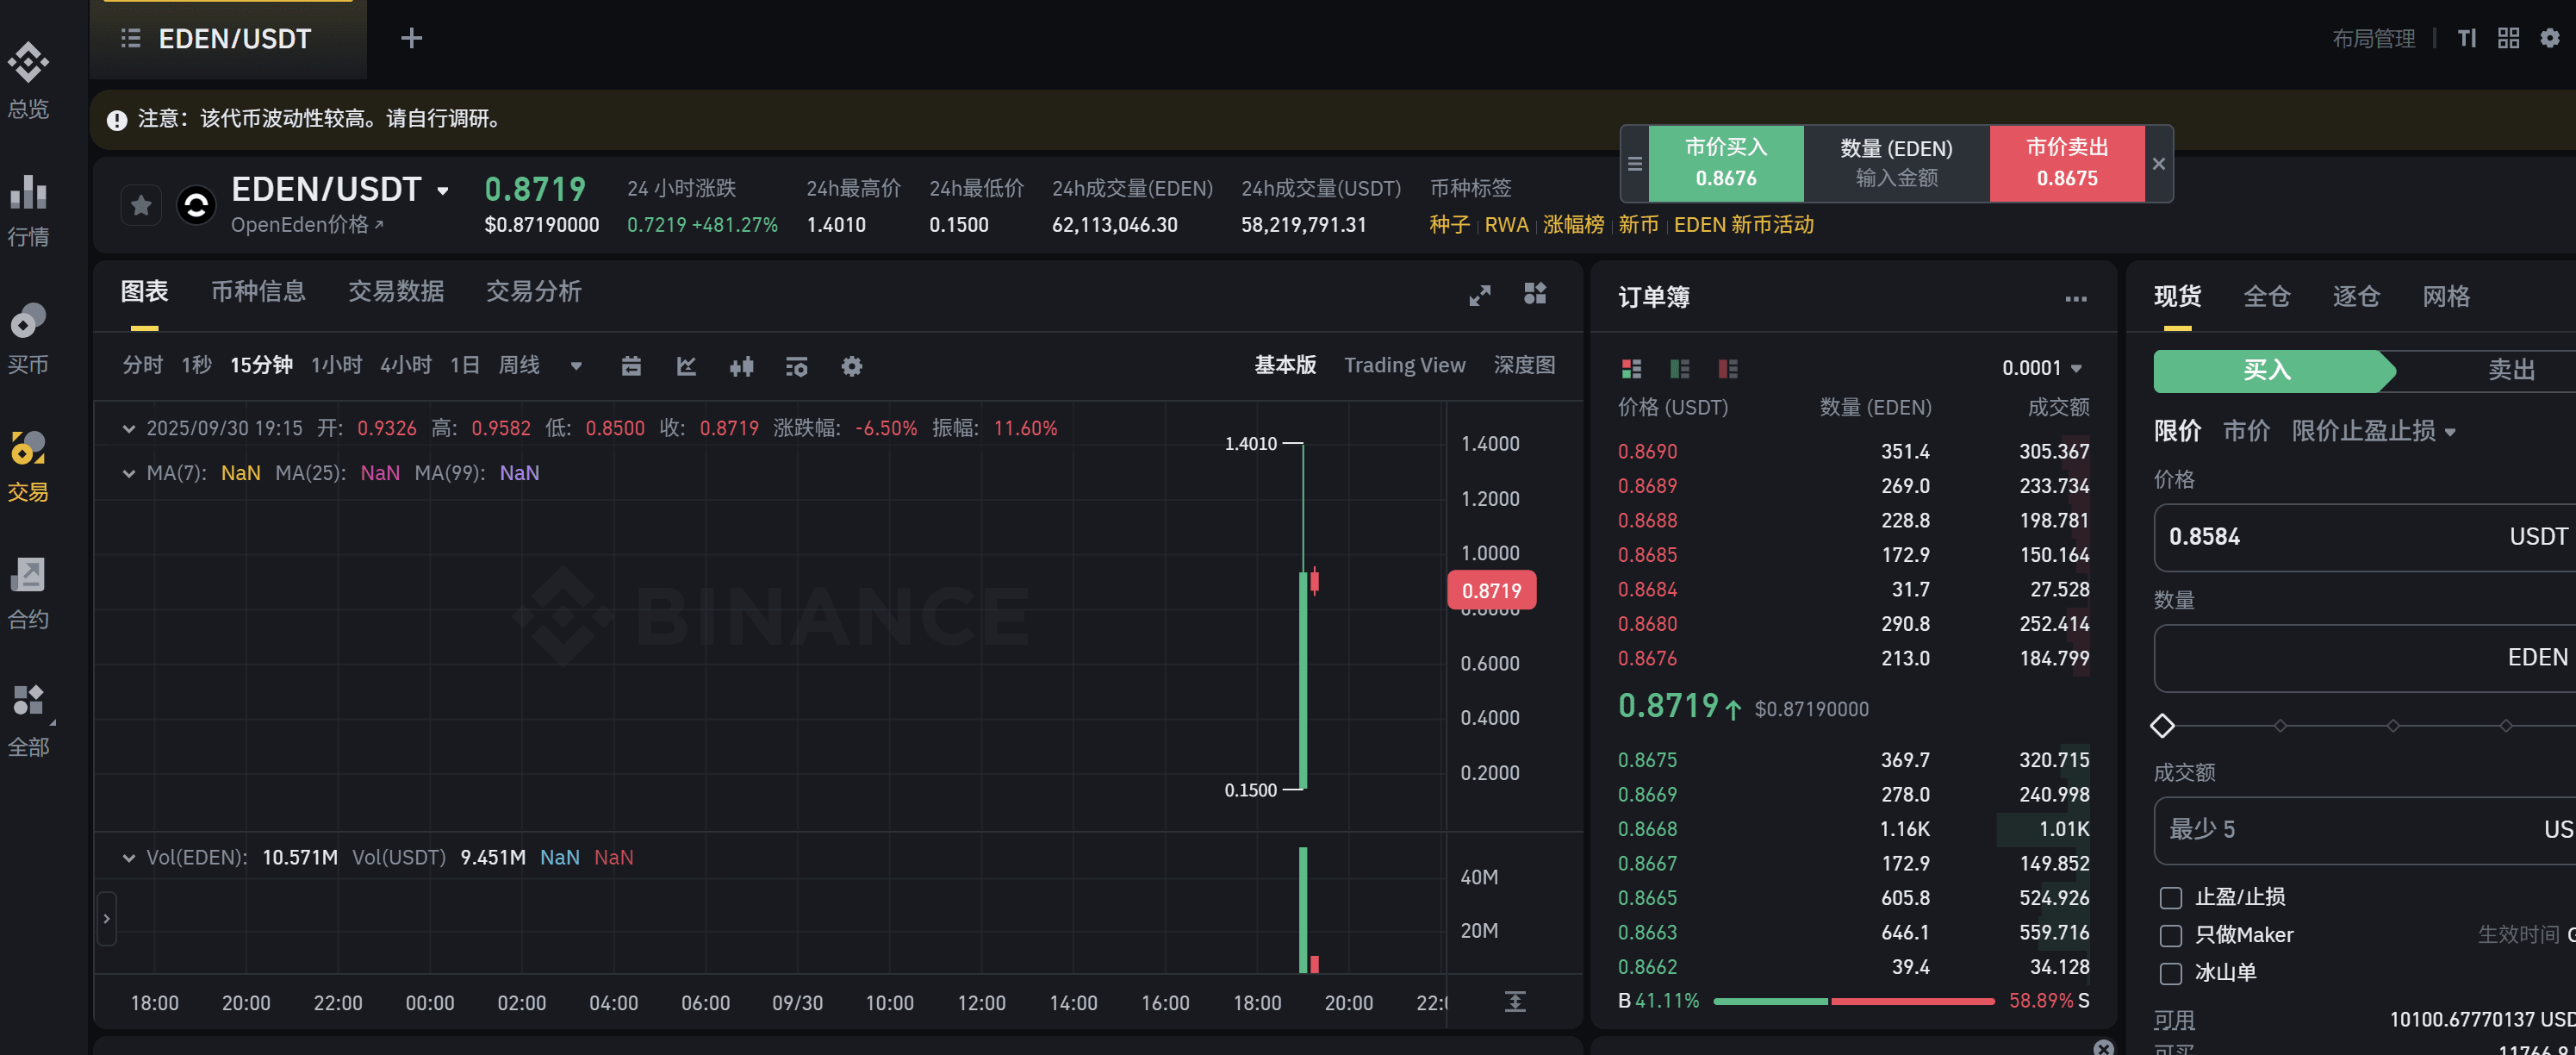Viewport: 2576px width, 1055px height.
Task: Tick the 冰山单 checkbox
Action: (2170, 973)
